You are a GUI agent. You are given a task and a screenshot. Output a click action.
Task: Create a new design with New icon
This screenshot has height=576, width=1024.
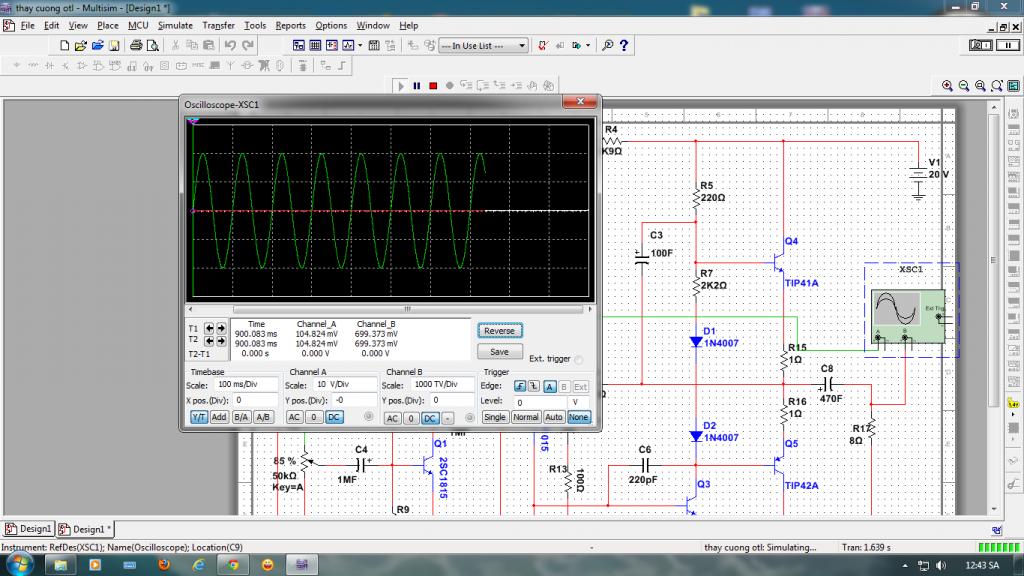point(64,46)
